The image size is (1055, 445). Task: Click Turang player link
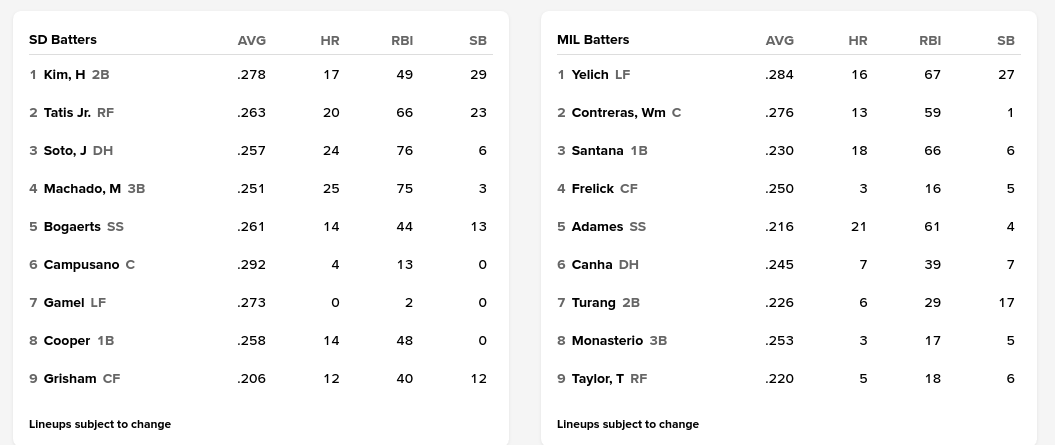point(593,303)
